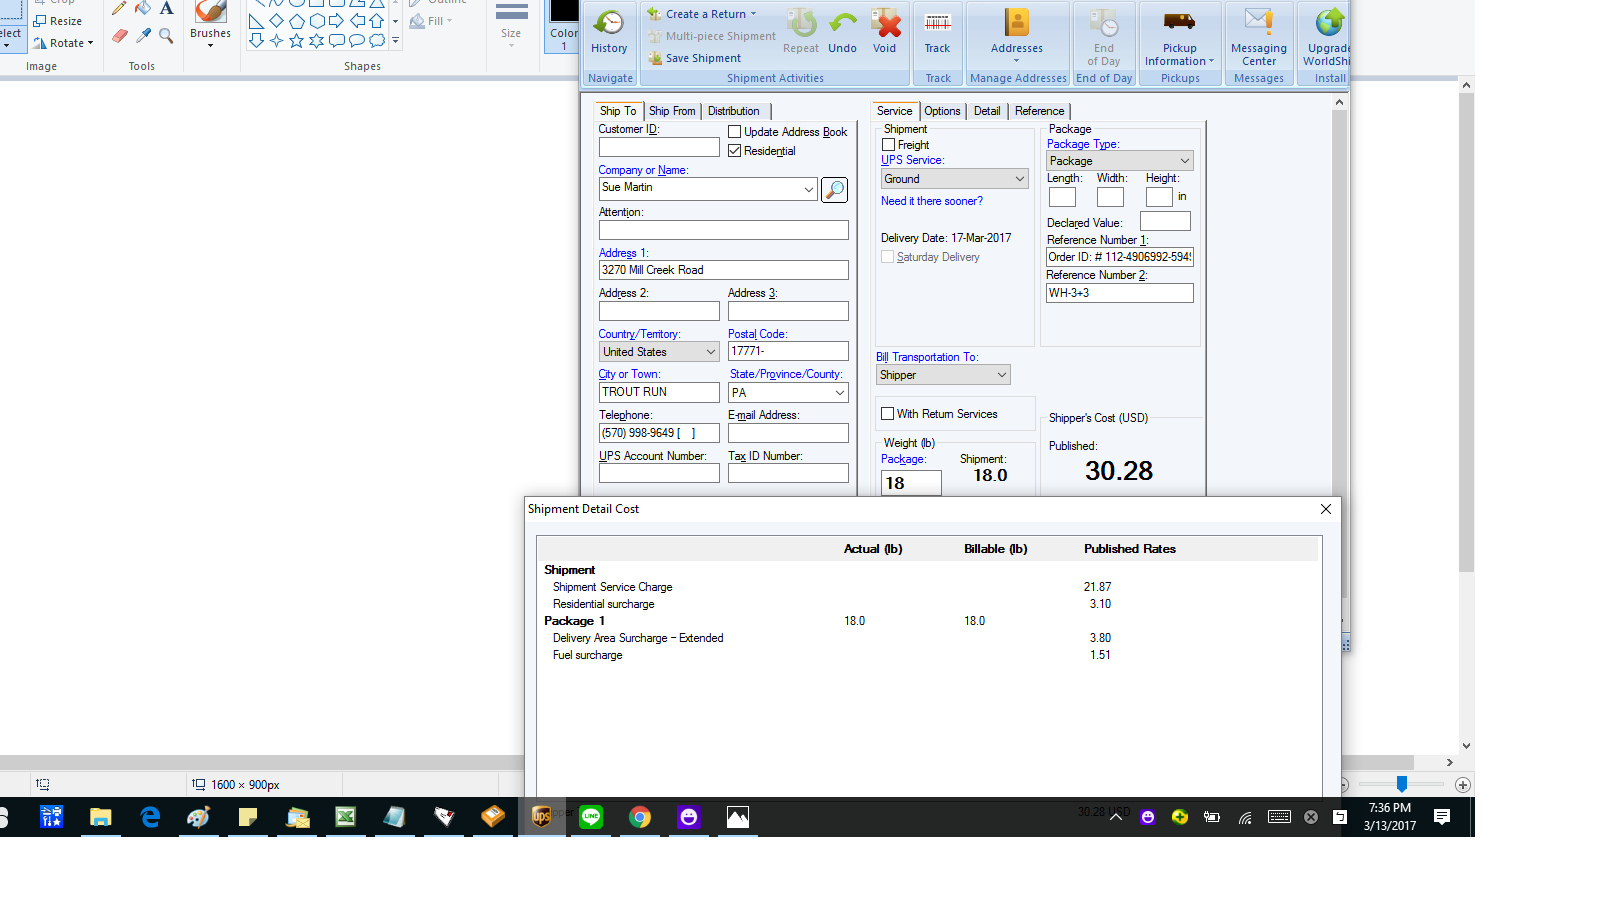1600x900 pixels.
Task: Click into the Telephone field
Action: [x=659, y=433]
